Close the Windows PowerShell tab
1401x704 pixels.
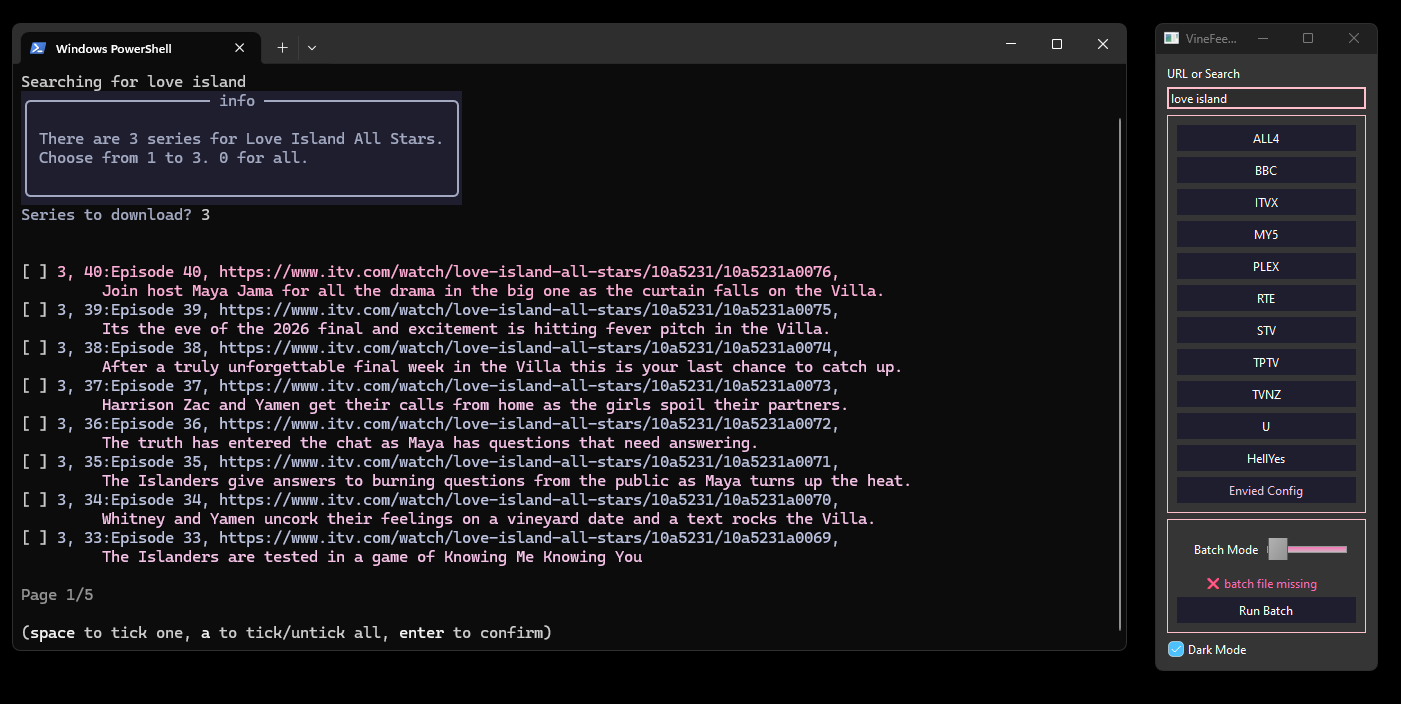[x=239, y=48]
